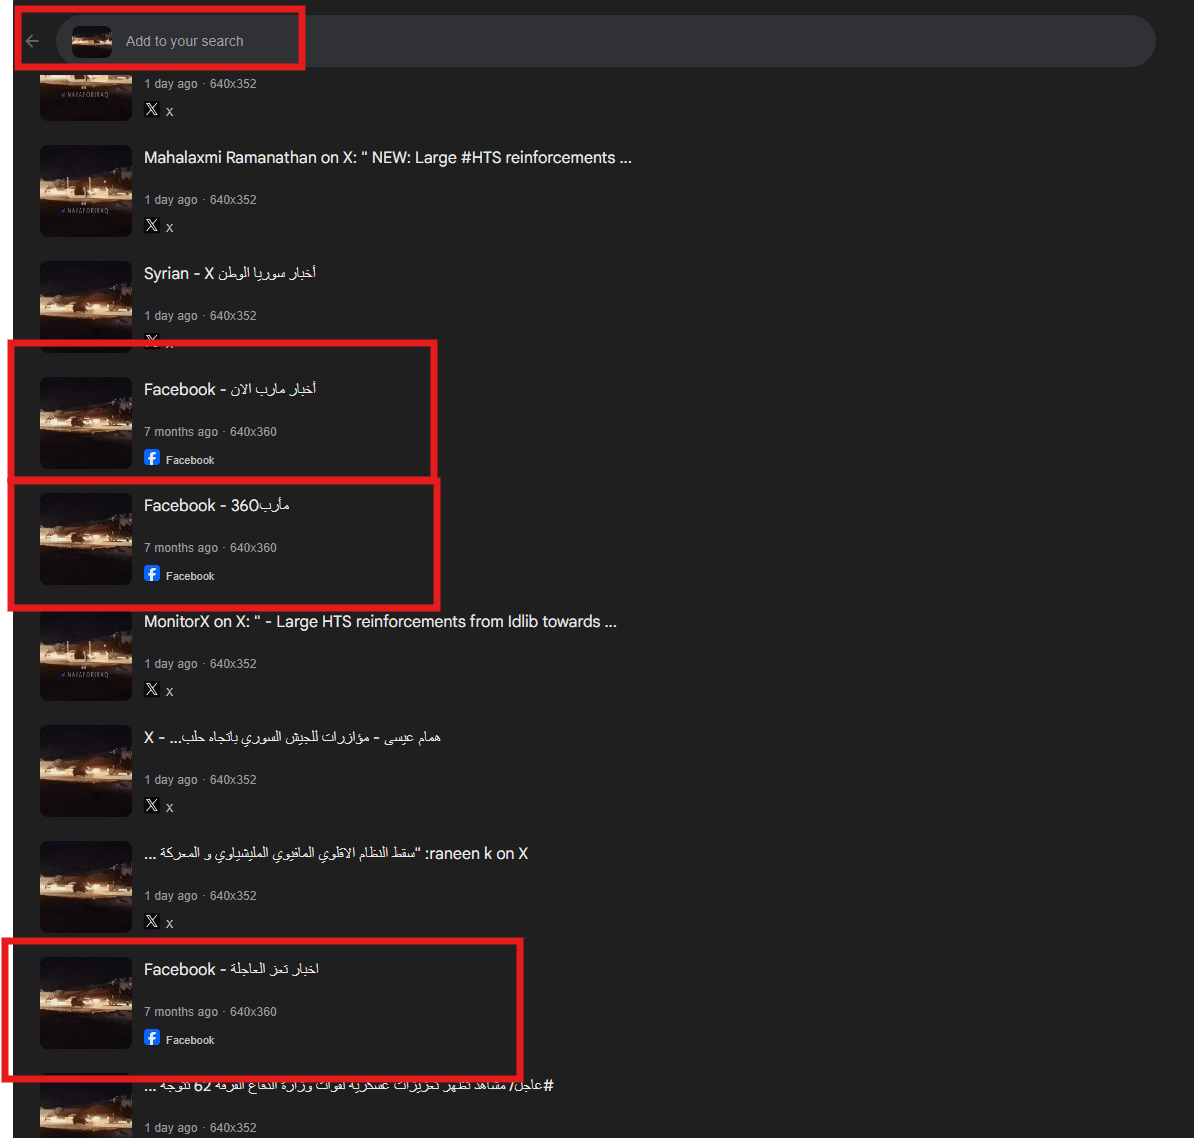
Task: Click X icon under raneen k result
Action: tap(152, 921)
